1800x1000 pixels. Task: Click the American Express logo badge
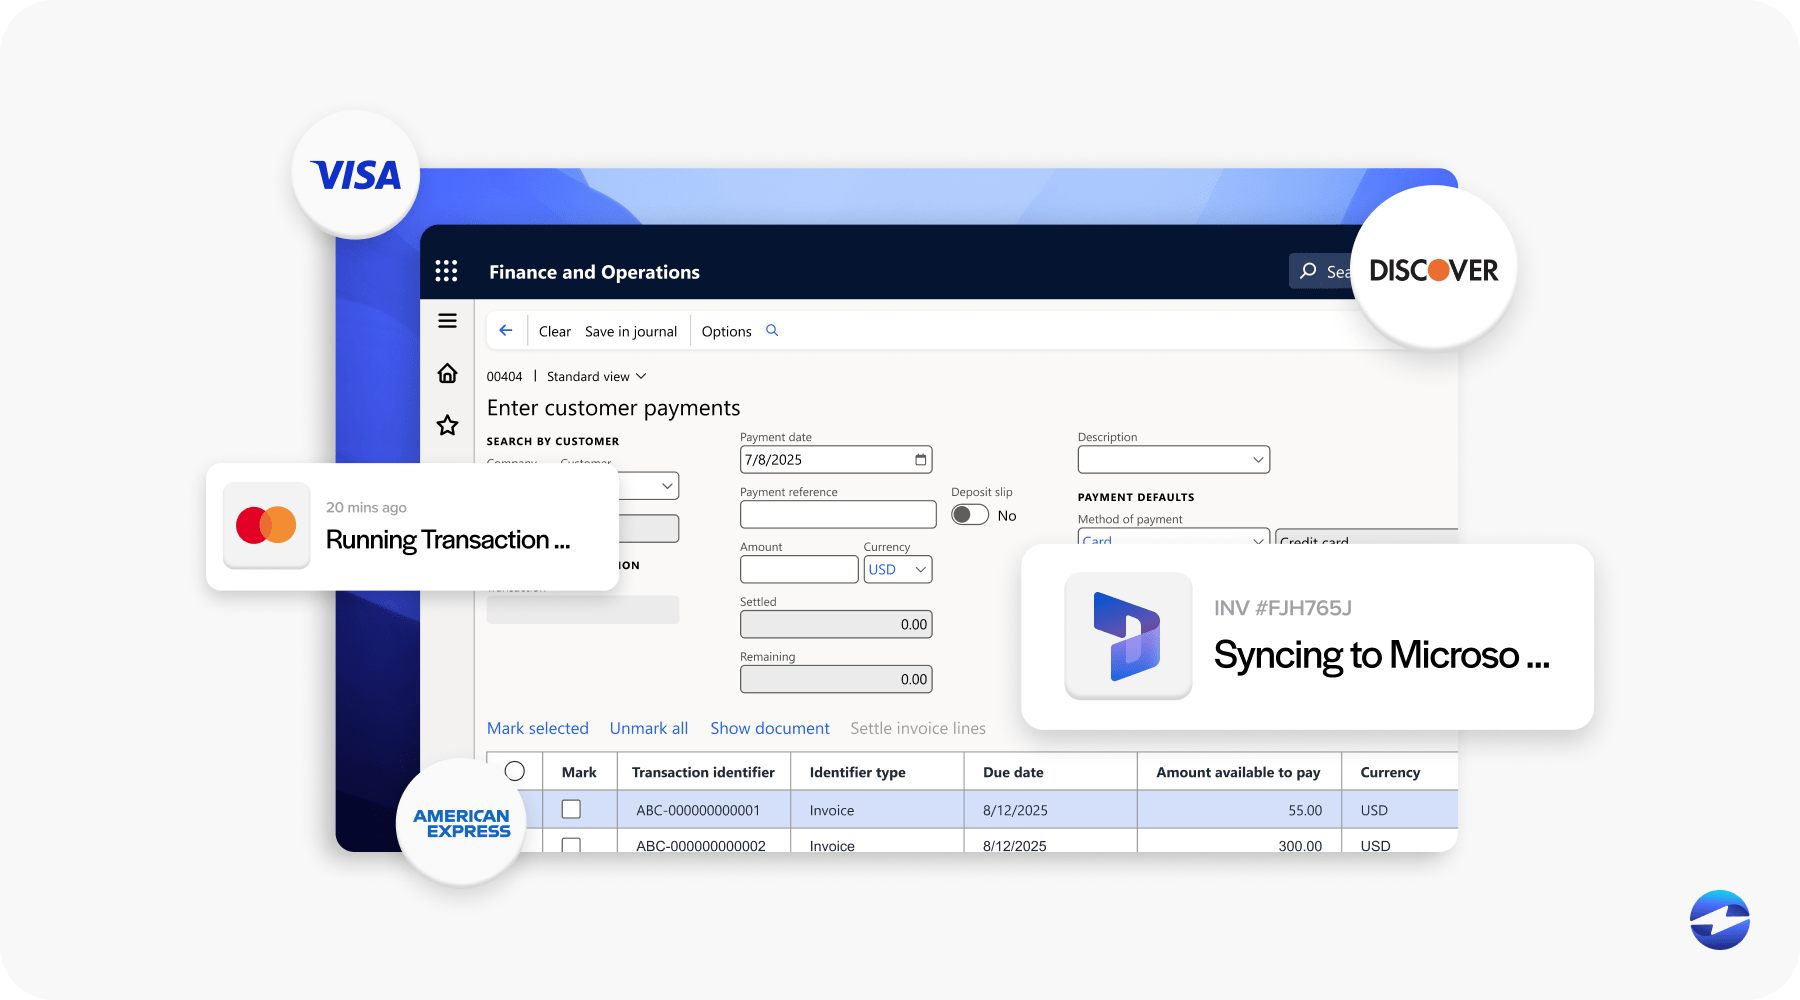coord(461,822)
